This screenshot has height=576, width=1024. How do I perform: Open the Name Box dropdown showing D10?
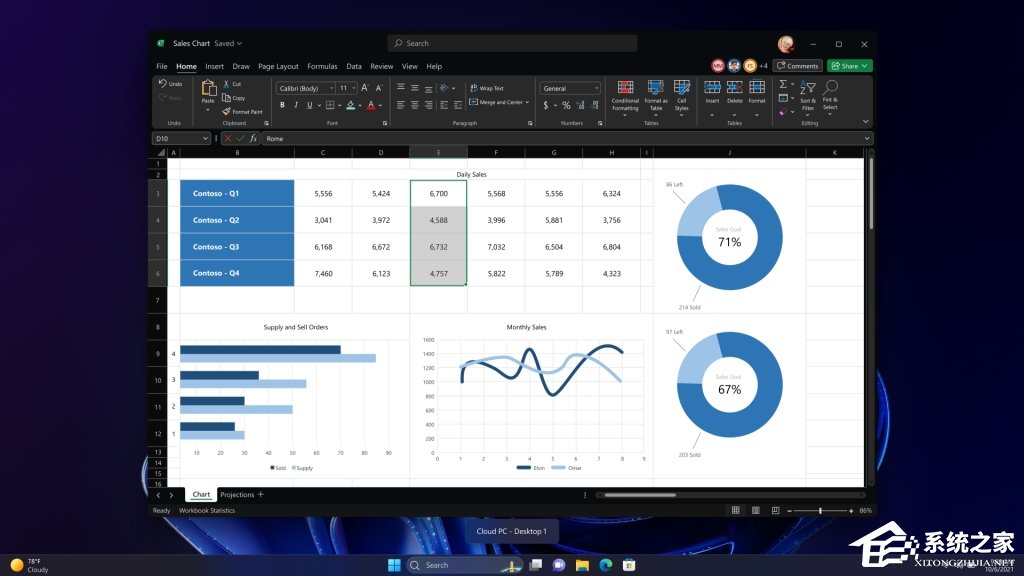(x=206, y=139)
